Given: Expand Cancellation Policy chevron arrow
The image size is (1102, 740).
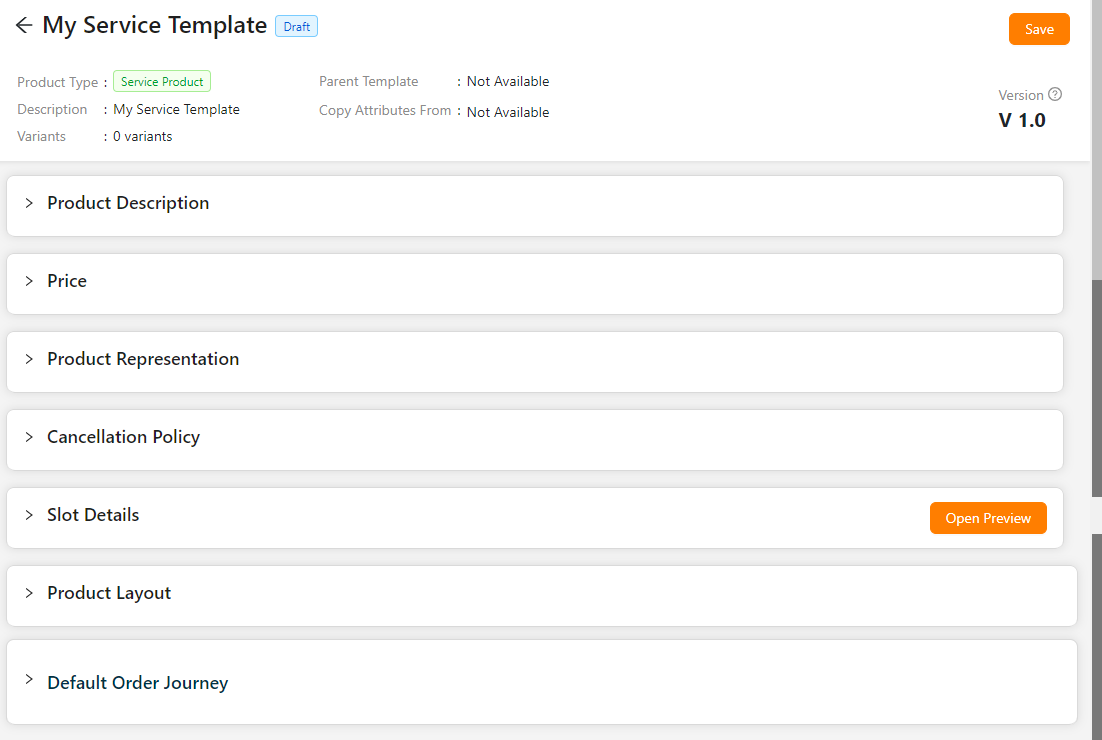Looking at the screenshot, I should coord(29,437).
